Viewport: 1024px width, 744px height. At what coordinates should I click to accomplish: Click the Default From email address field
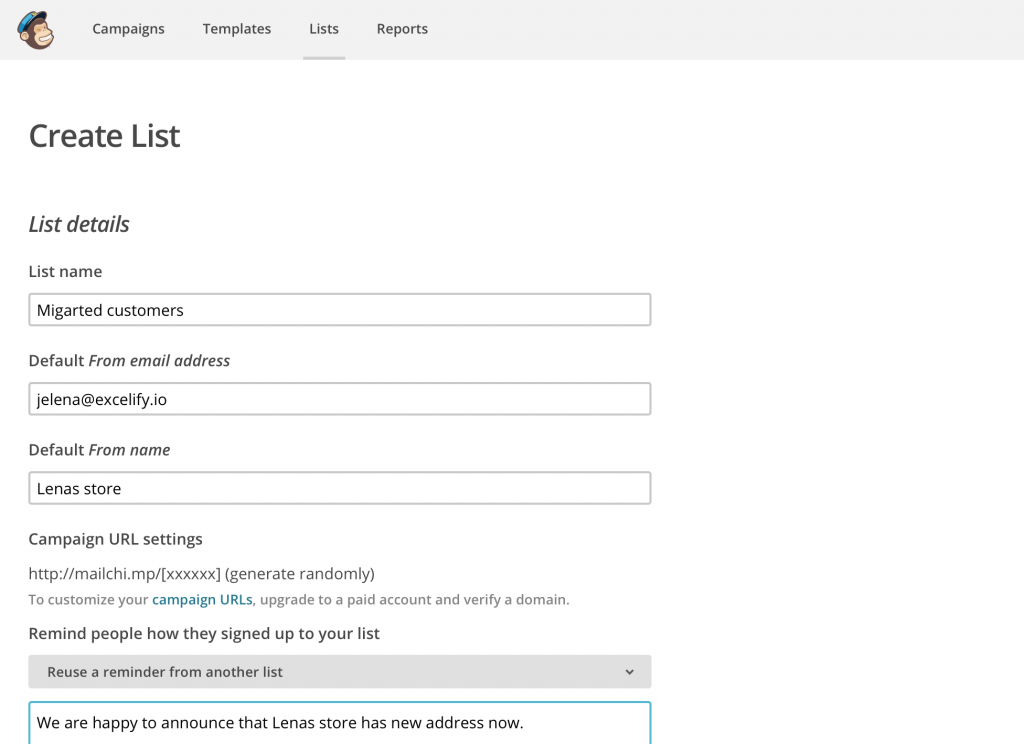[339, 399]
